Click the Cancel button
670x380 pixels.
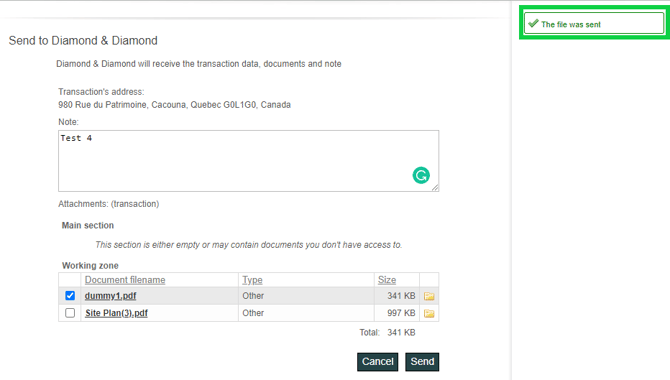point(378,362)
